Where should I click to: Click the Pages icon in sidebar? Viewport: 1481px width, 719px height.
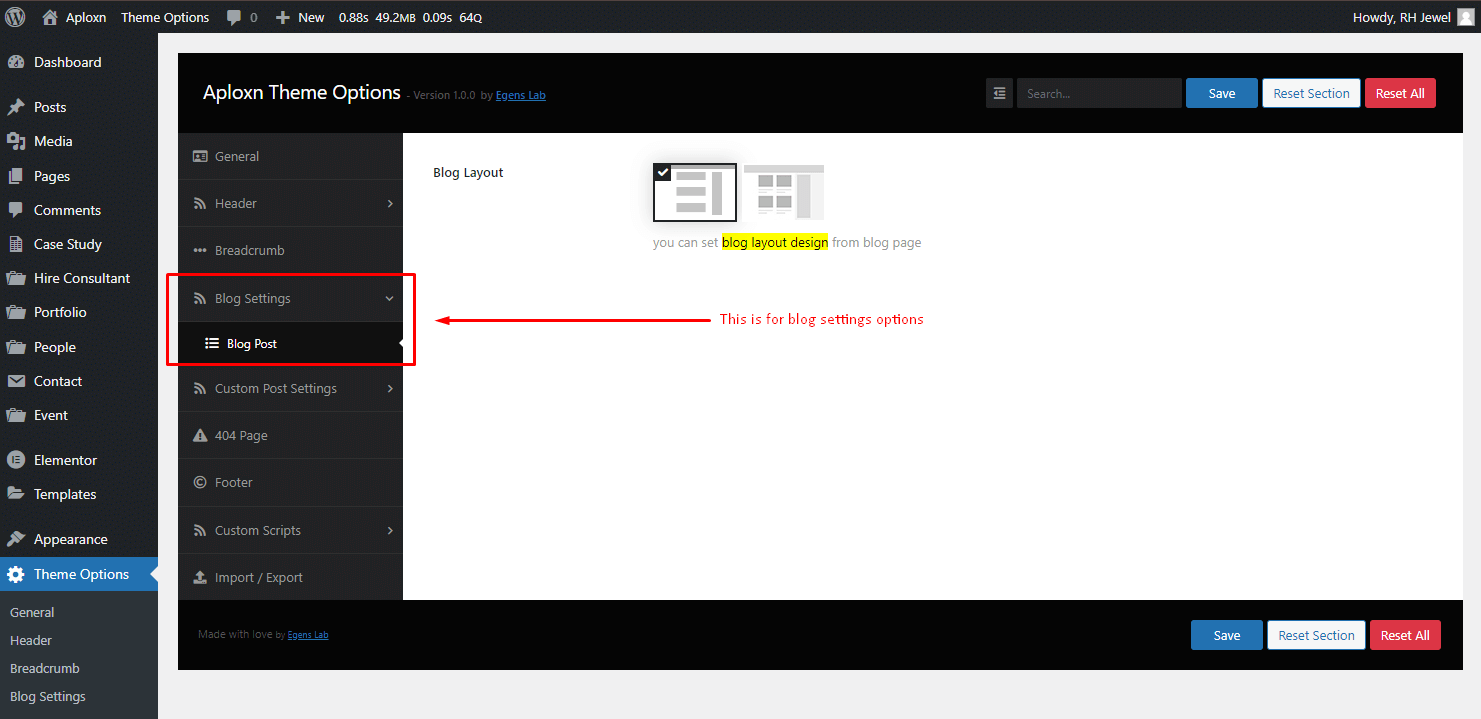[16, 176]
